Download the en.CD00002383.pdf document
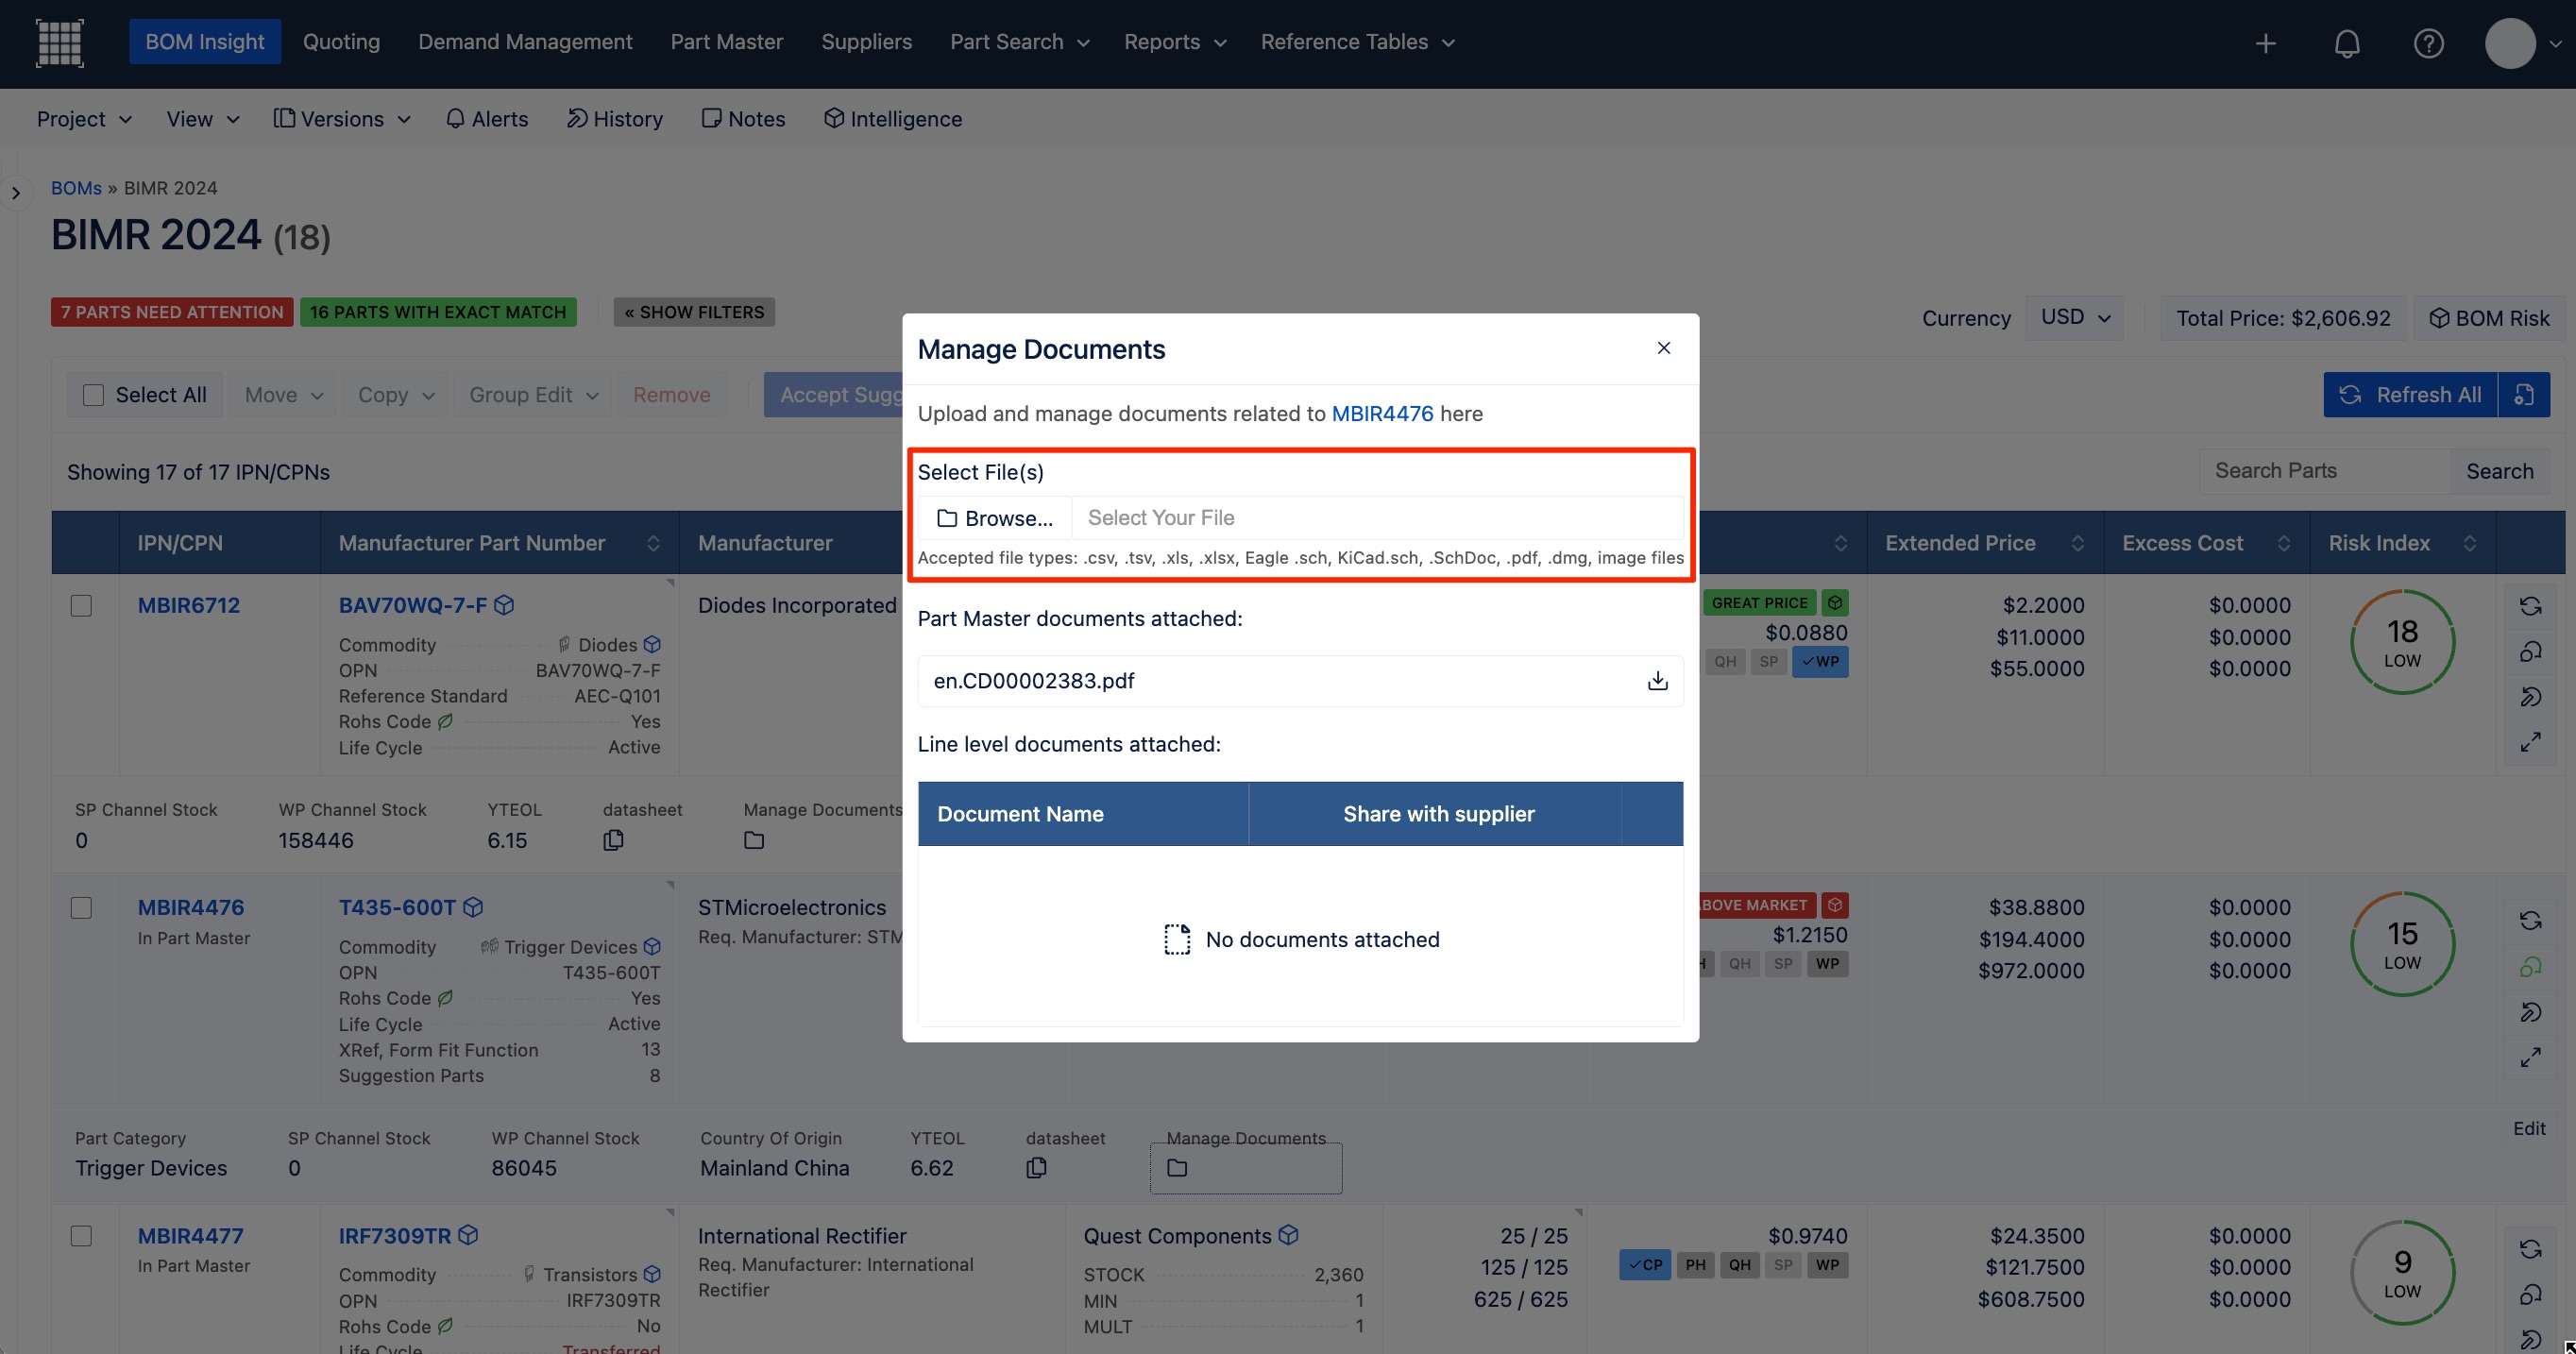The height and width of the screenshot is (1354, 2576). tap(1657, 681)
